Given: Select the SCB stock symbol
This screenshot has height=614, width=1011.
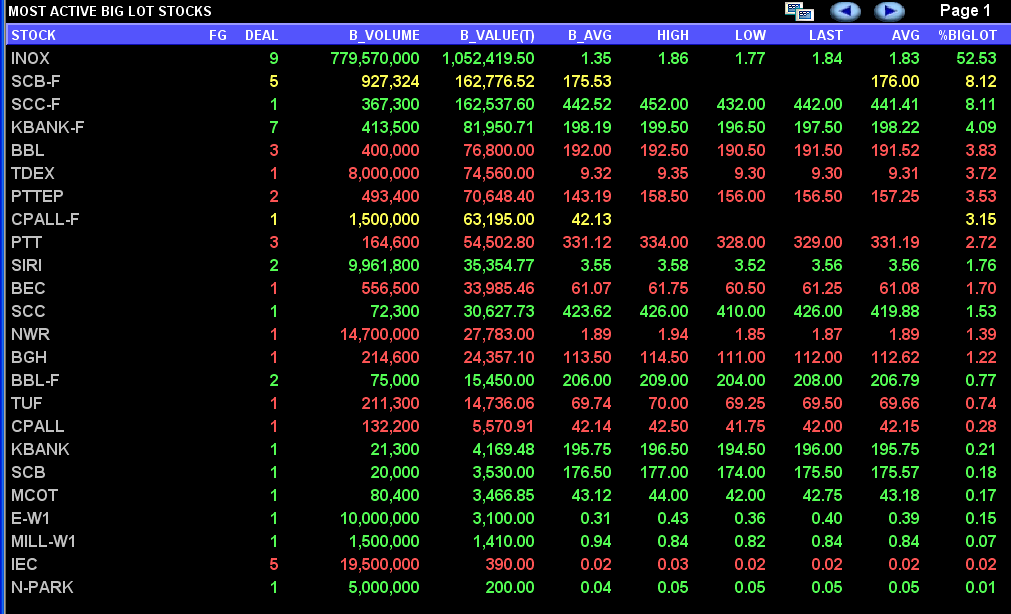Looking at the screenshot, I should coord(28,473).
